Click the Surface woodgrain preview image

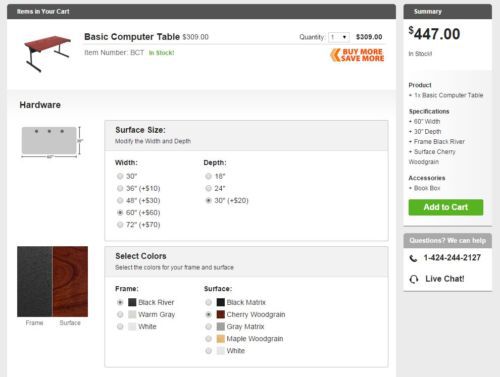(70, 282)
